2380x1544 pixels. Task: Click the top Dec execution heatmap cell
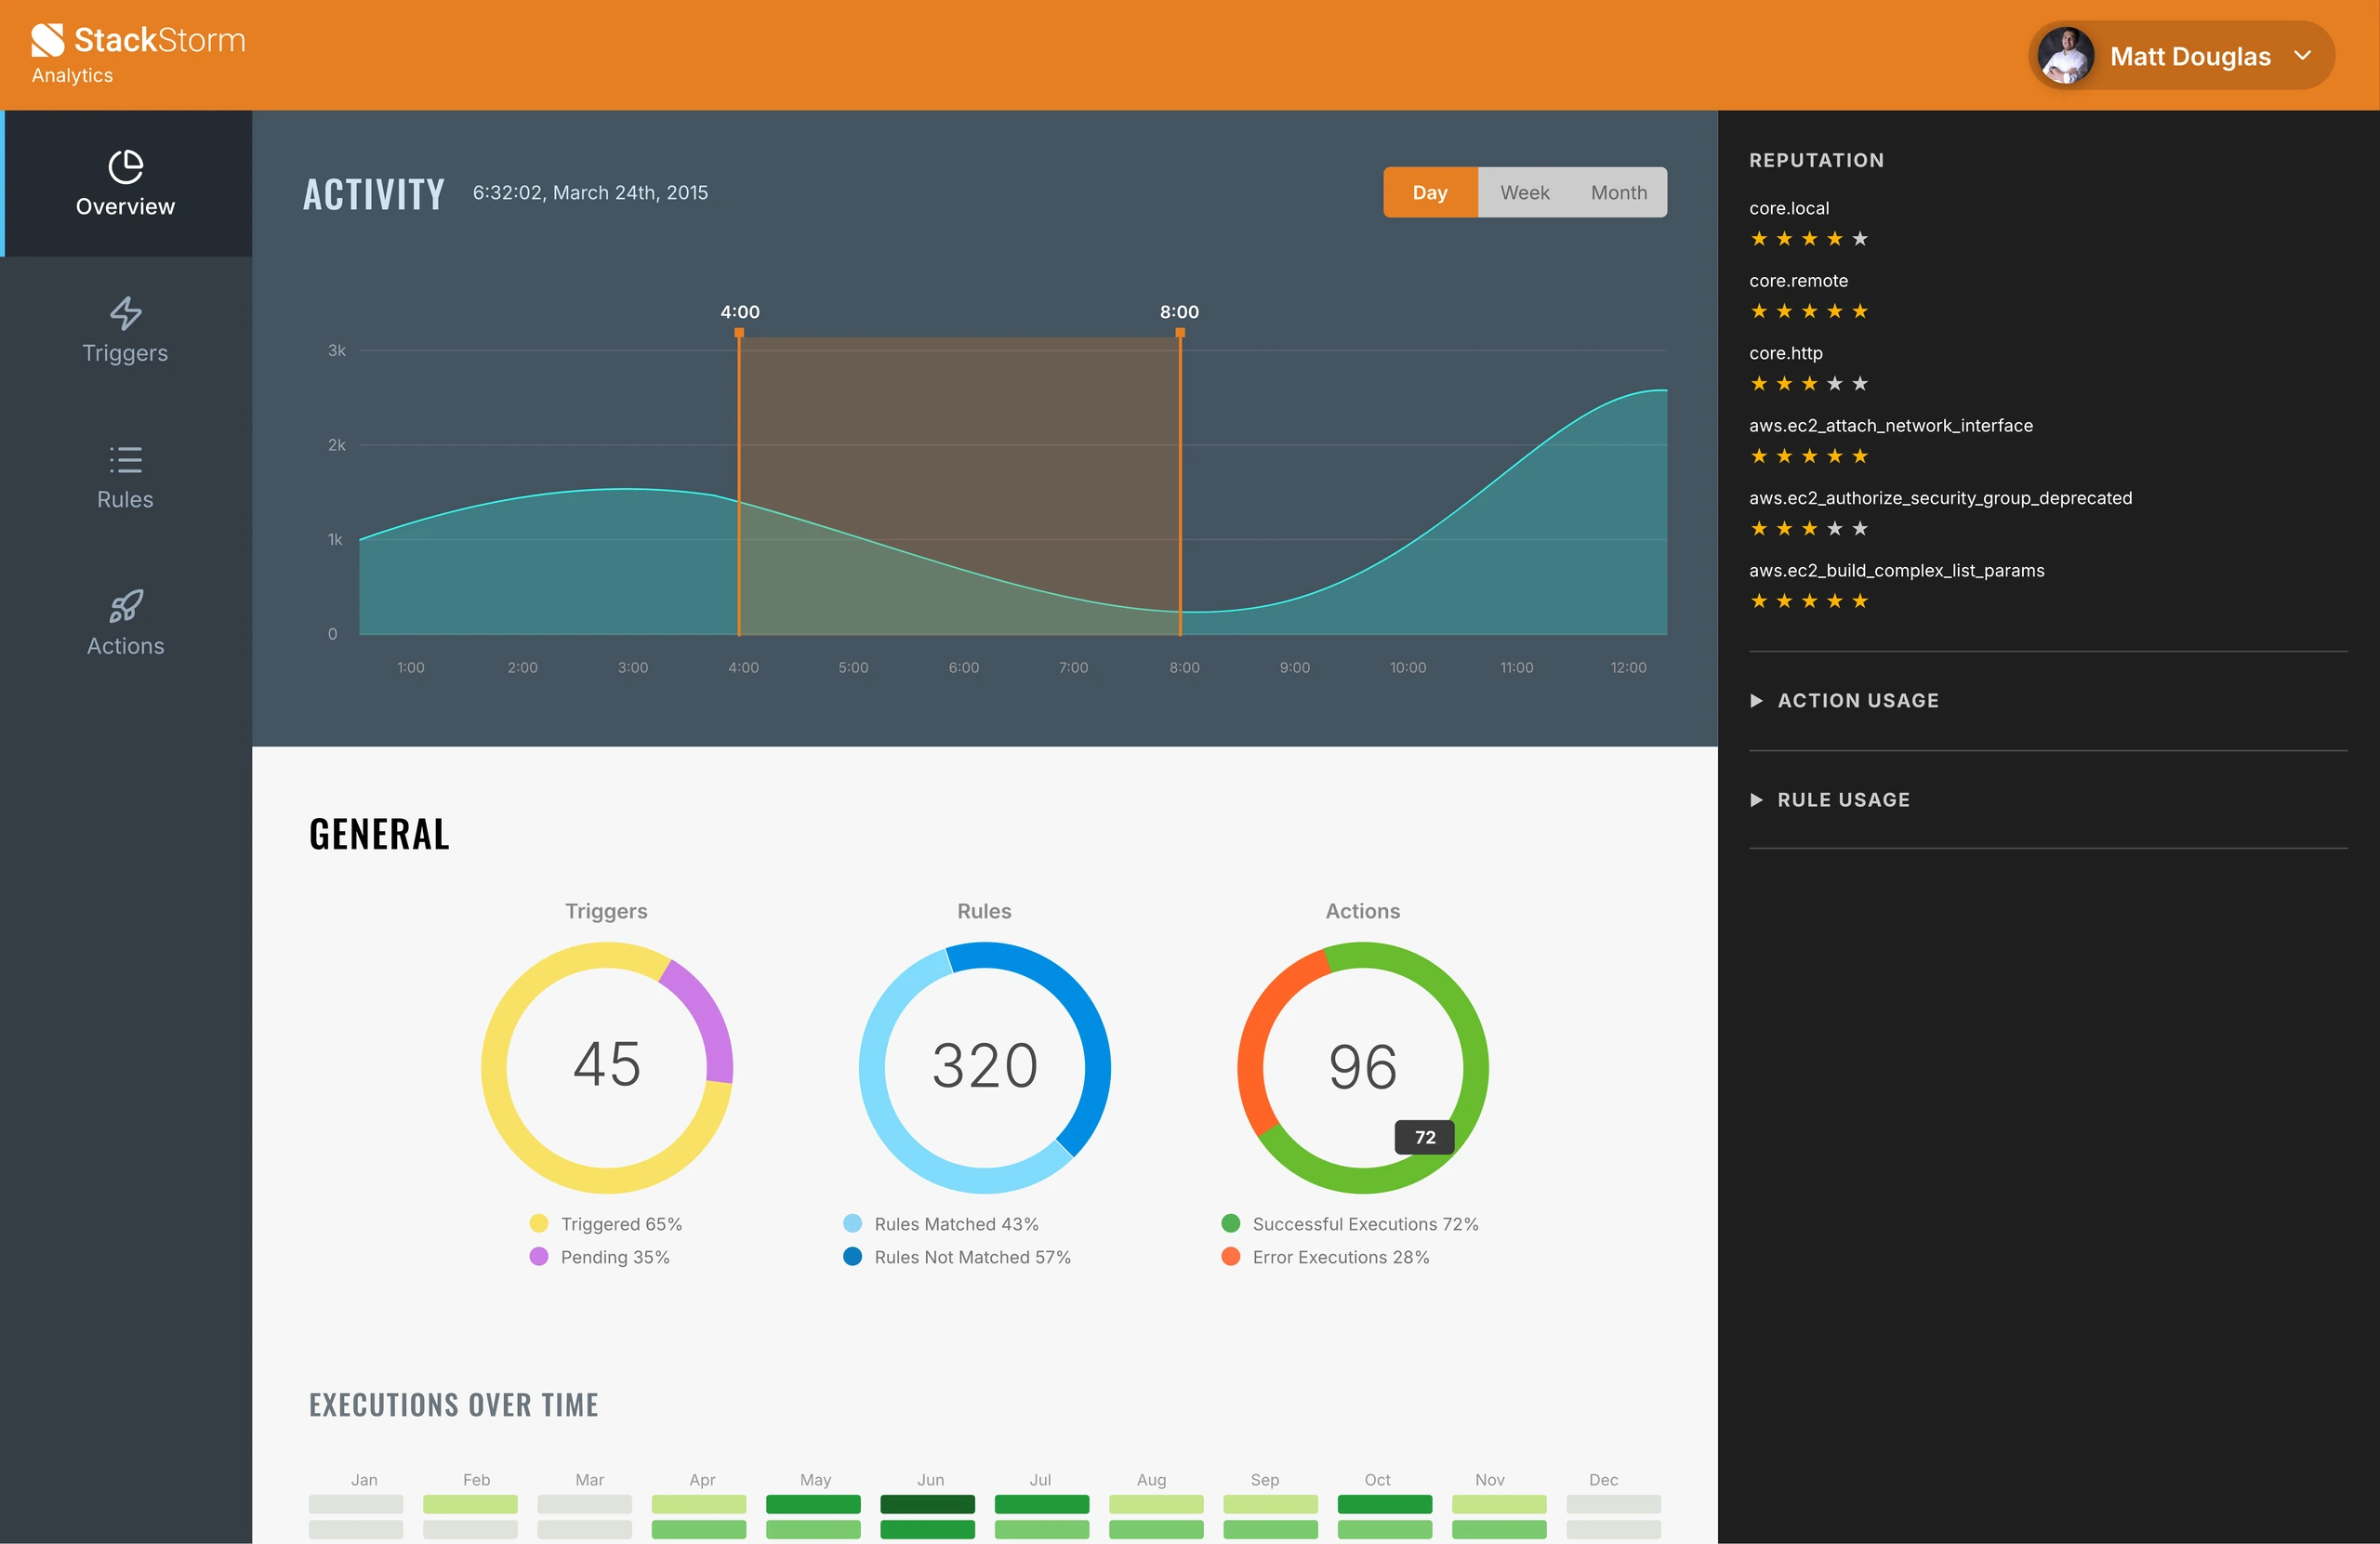pos(1614,1504)
